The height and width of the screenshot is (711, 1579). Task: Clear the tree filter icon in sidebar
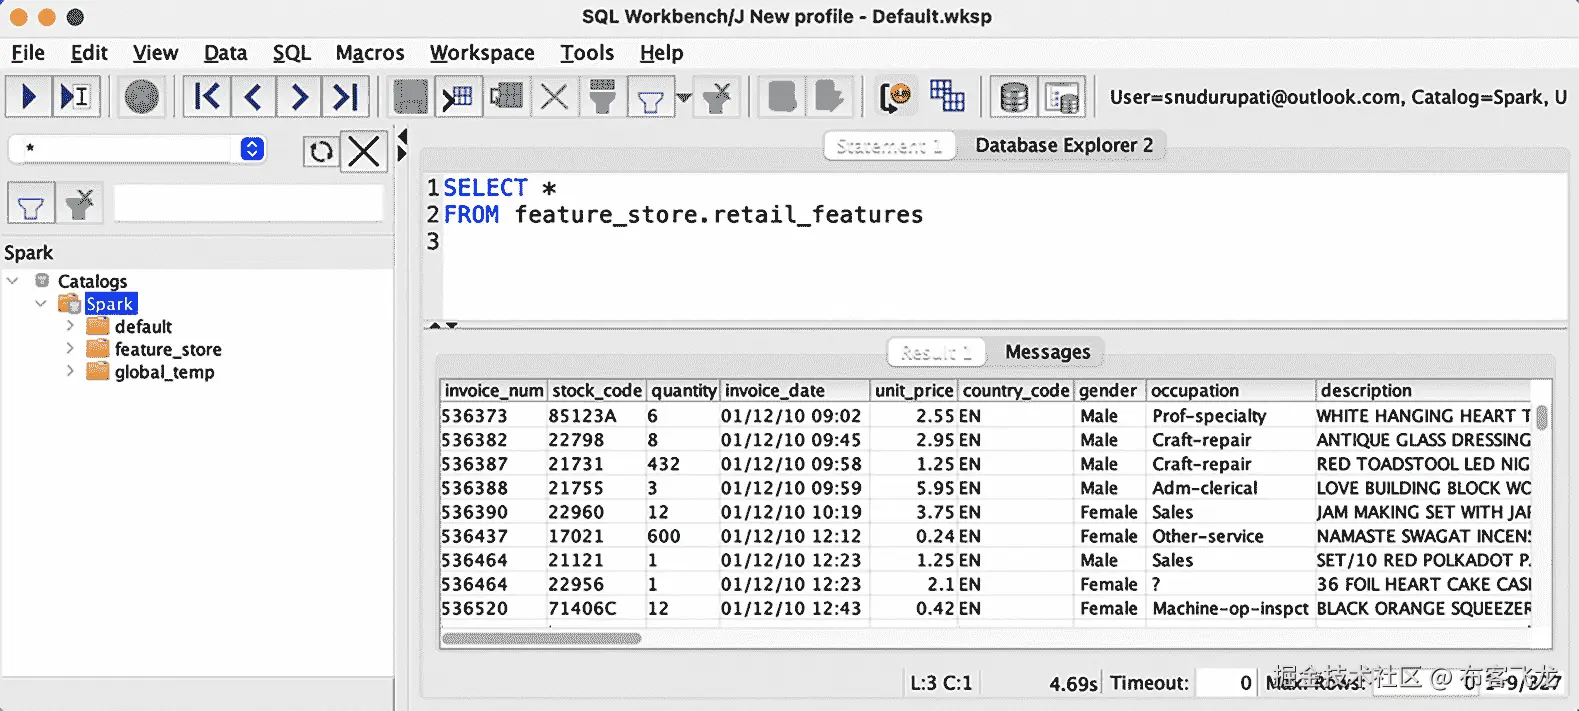pyautogui.click(x=80, y=205)
